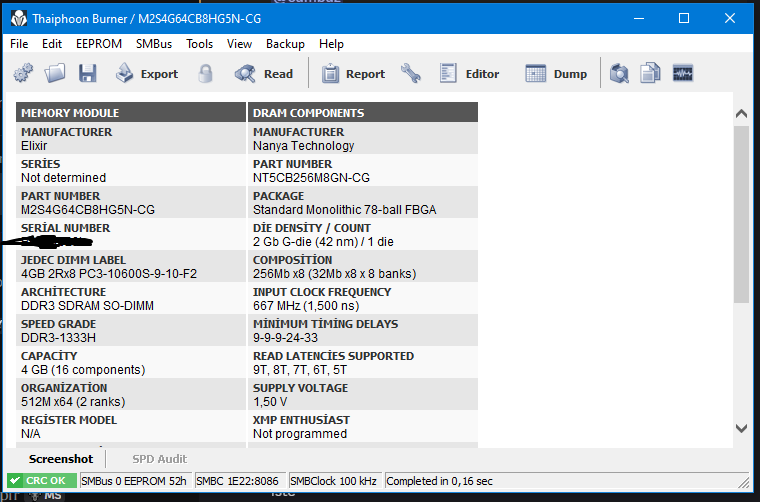Click the magnifier database search icon
Viewport: 760px width, 502px height.
coord(620,73)
